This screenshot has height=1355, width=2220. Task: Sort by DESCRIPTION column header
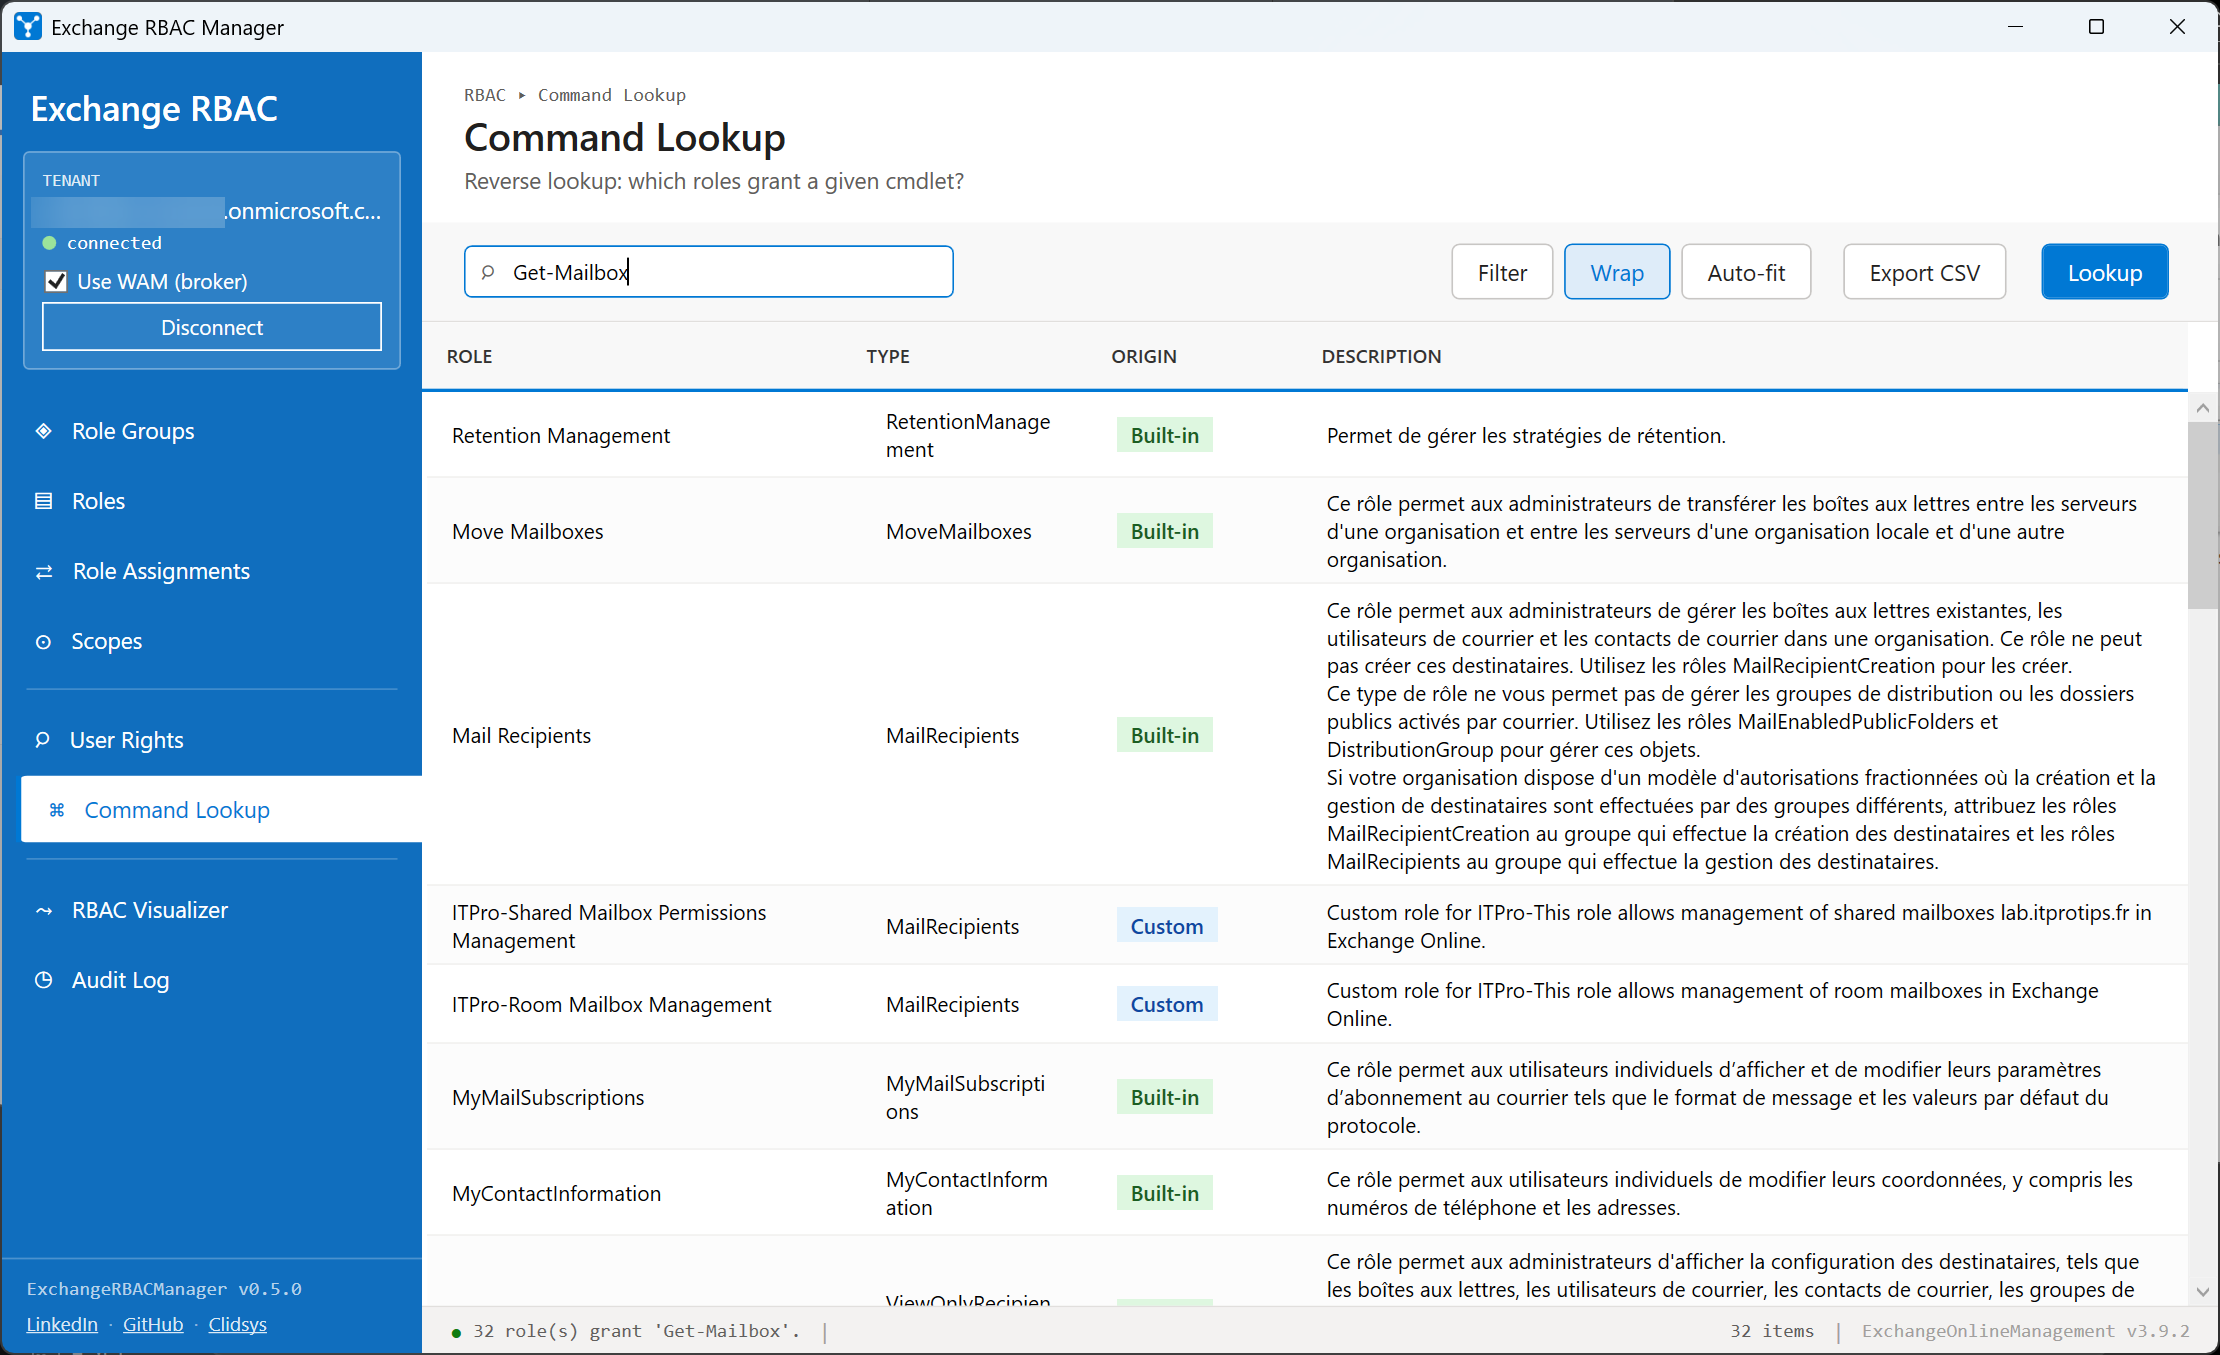coord(1381,356)
